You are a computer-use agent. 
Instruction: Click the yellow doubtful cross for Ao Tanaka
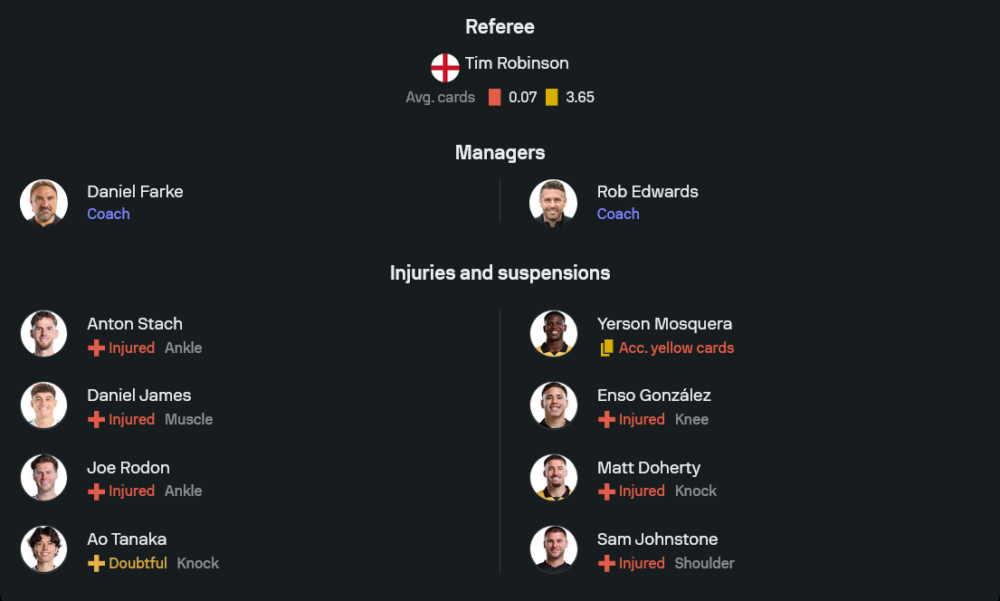click(x=96, y=563)
